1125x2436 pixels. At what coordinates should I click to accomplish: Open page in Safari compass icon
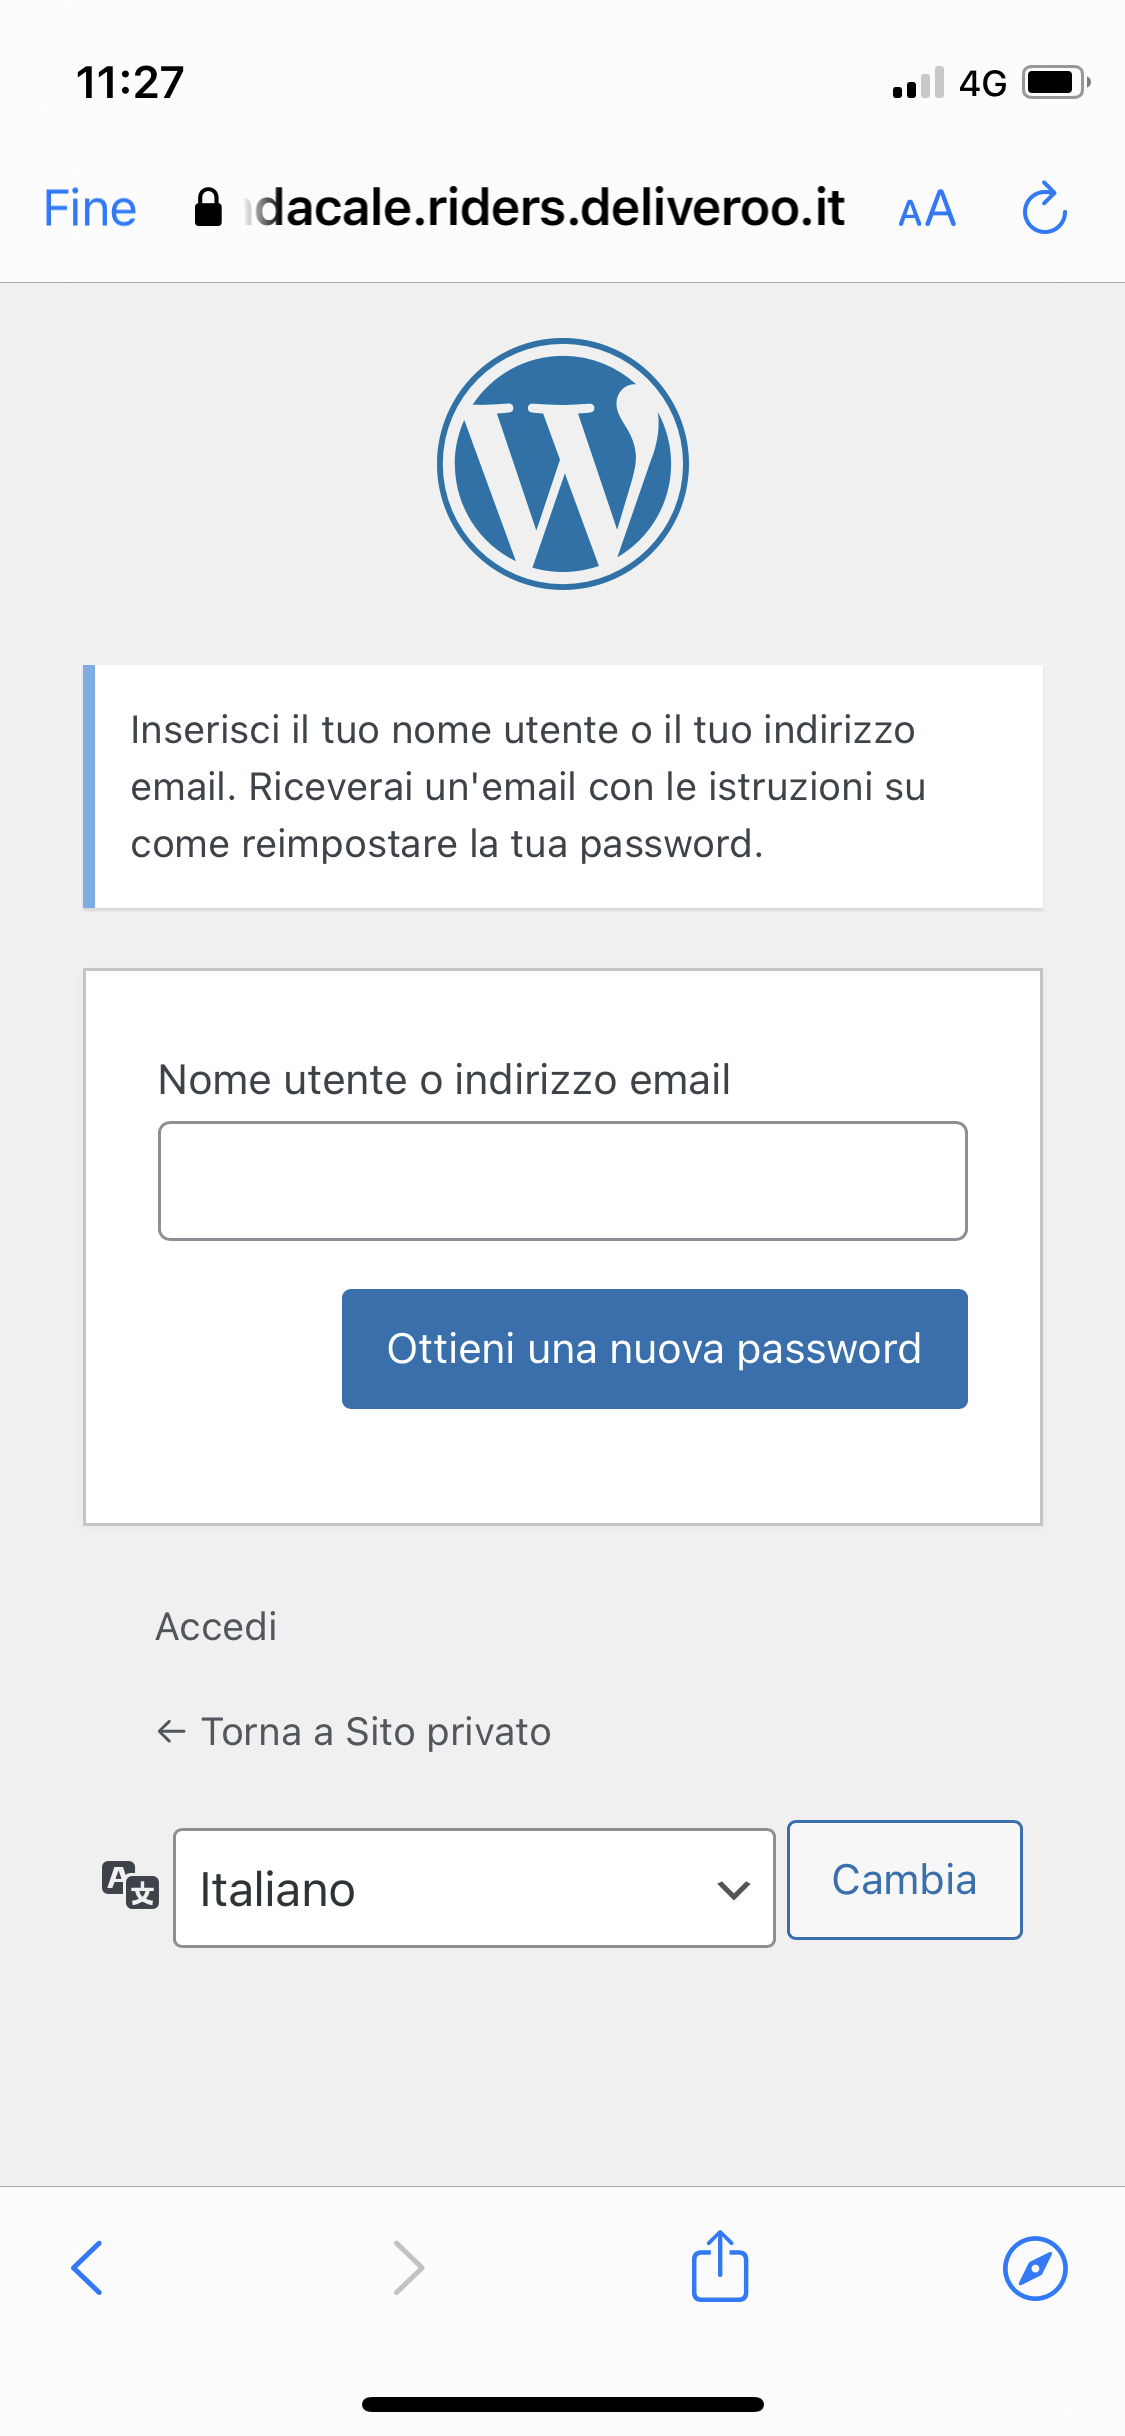click(1035, 2268)
